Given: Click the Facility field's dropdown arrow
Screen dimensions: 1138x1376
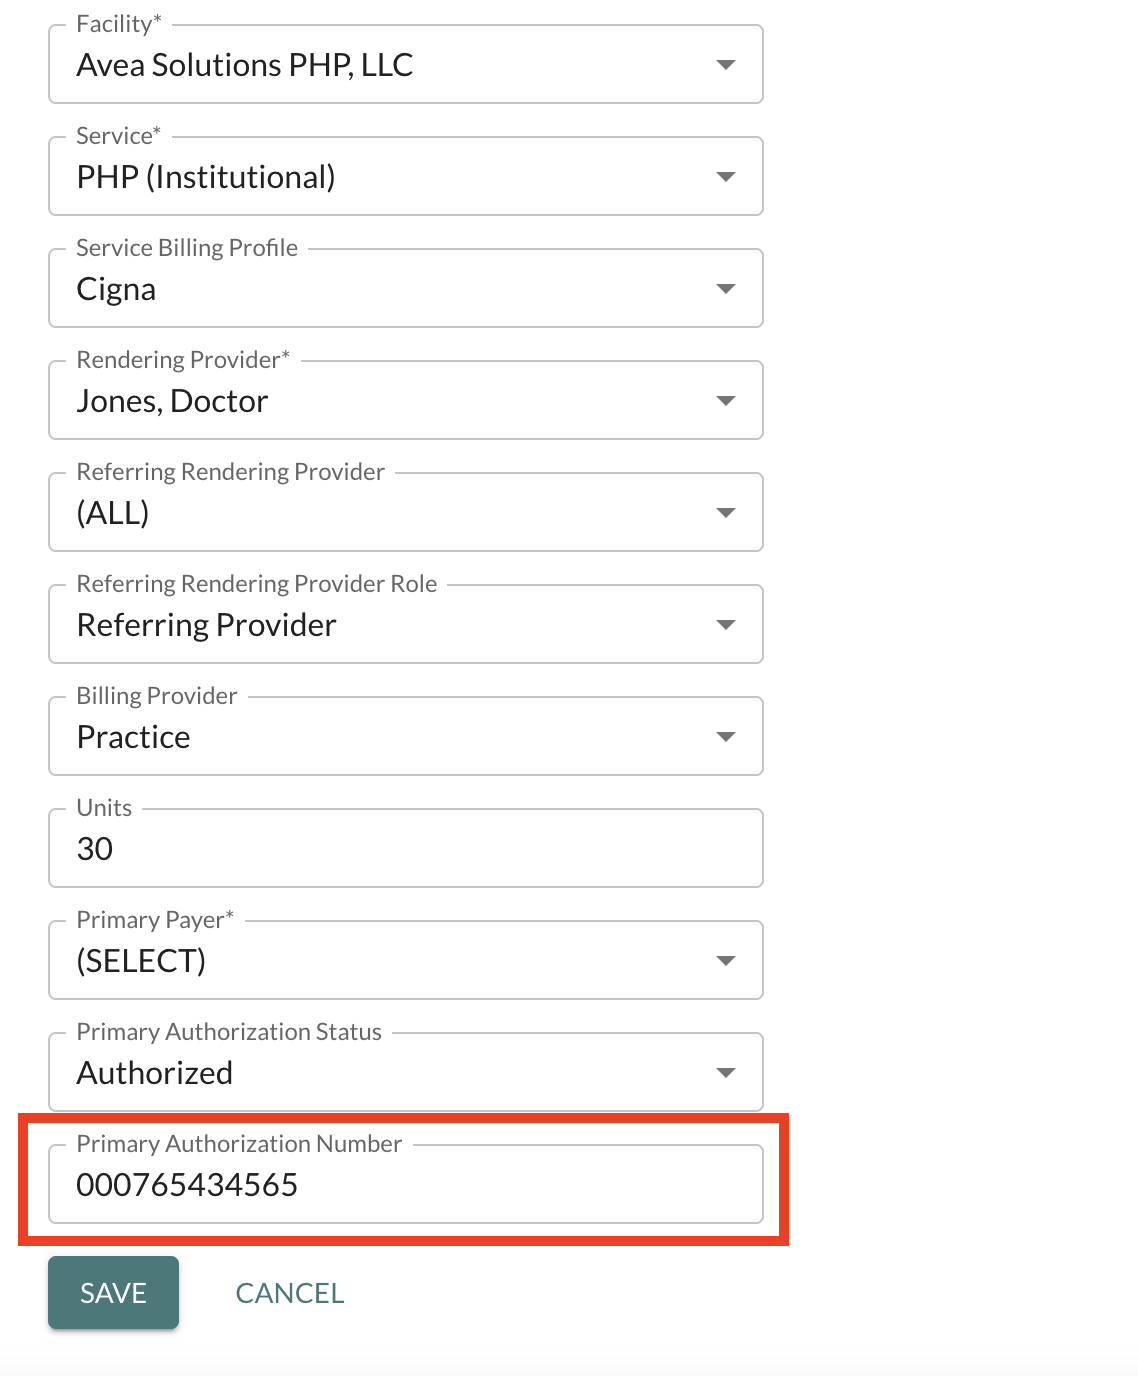Looking at the screenshot, I should coord(726,65).
